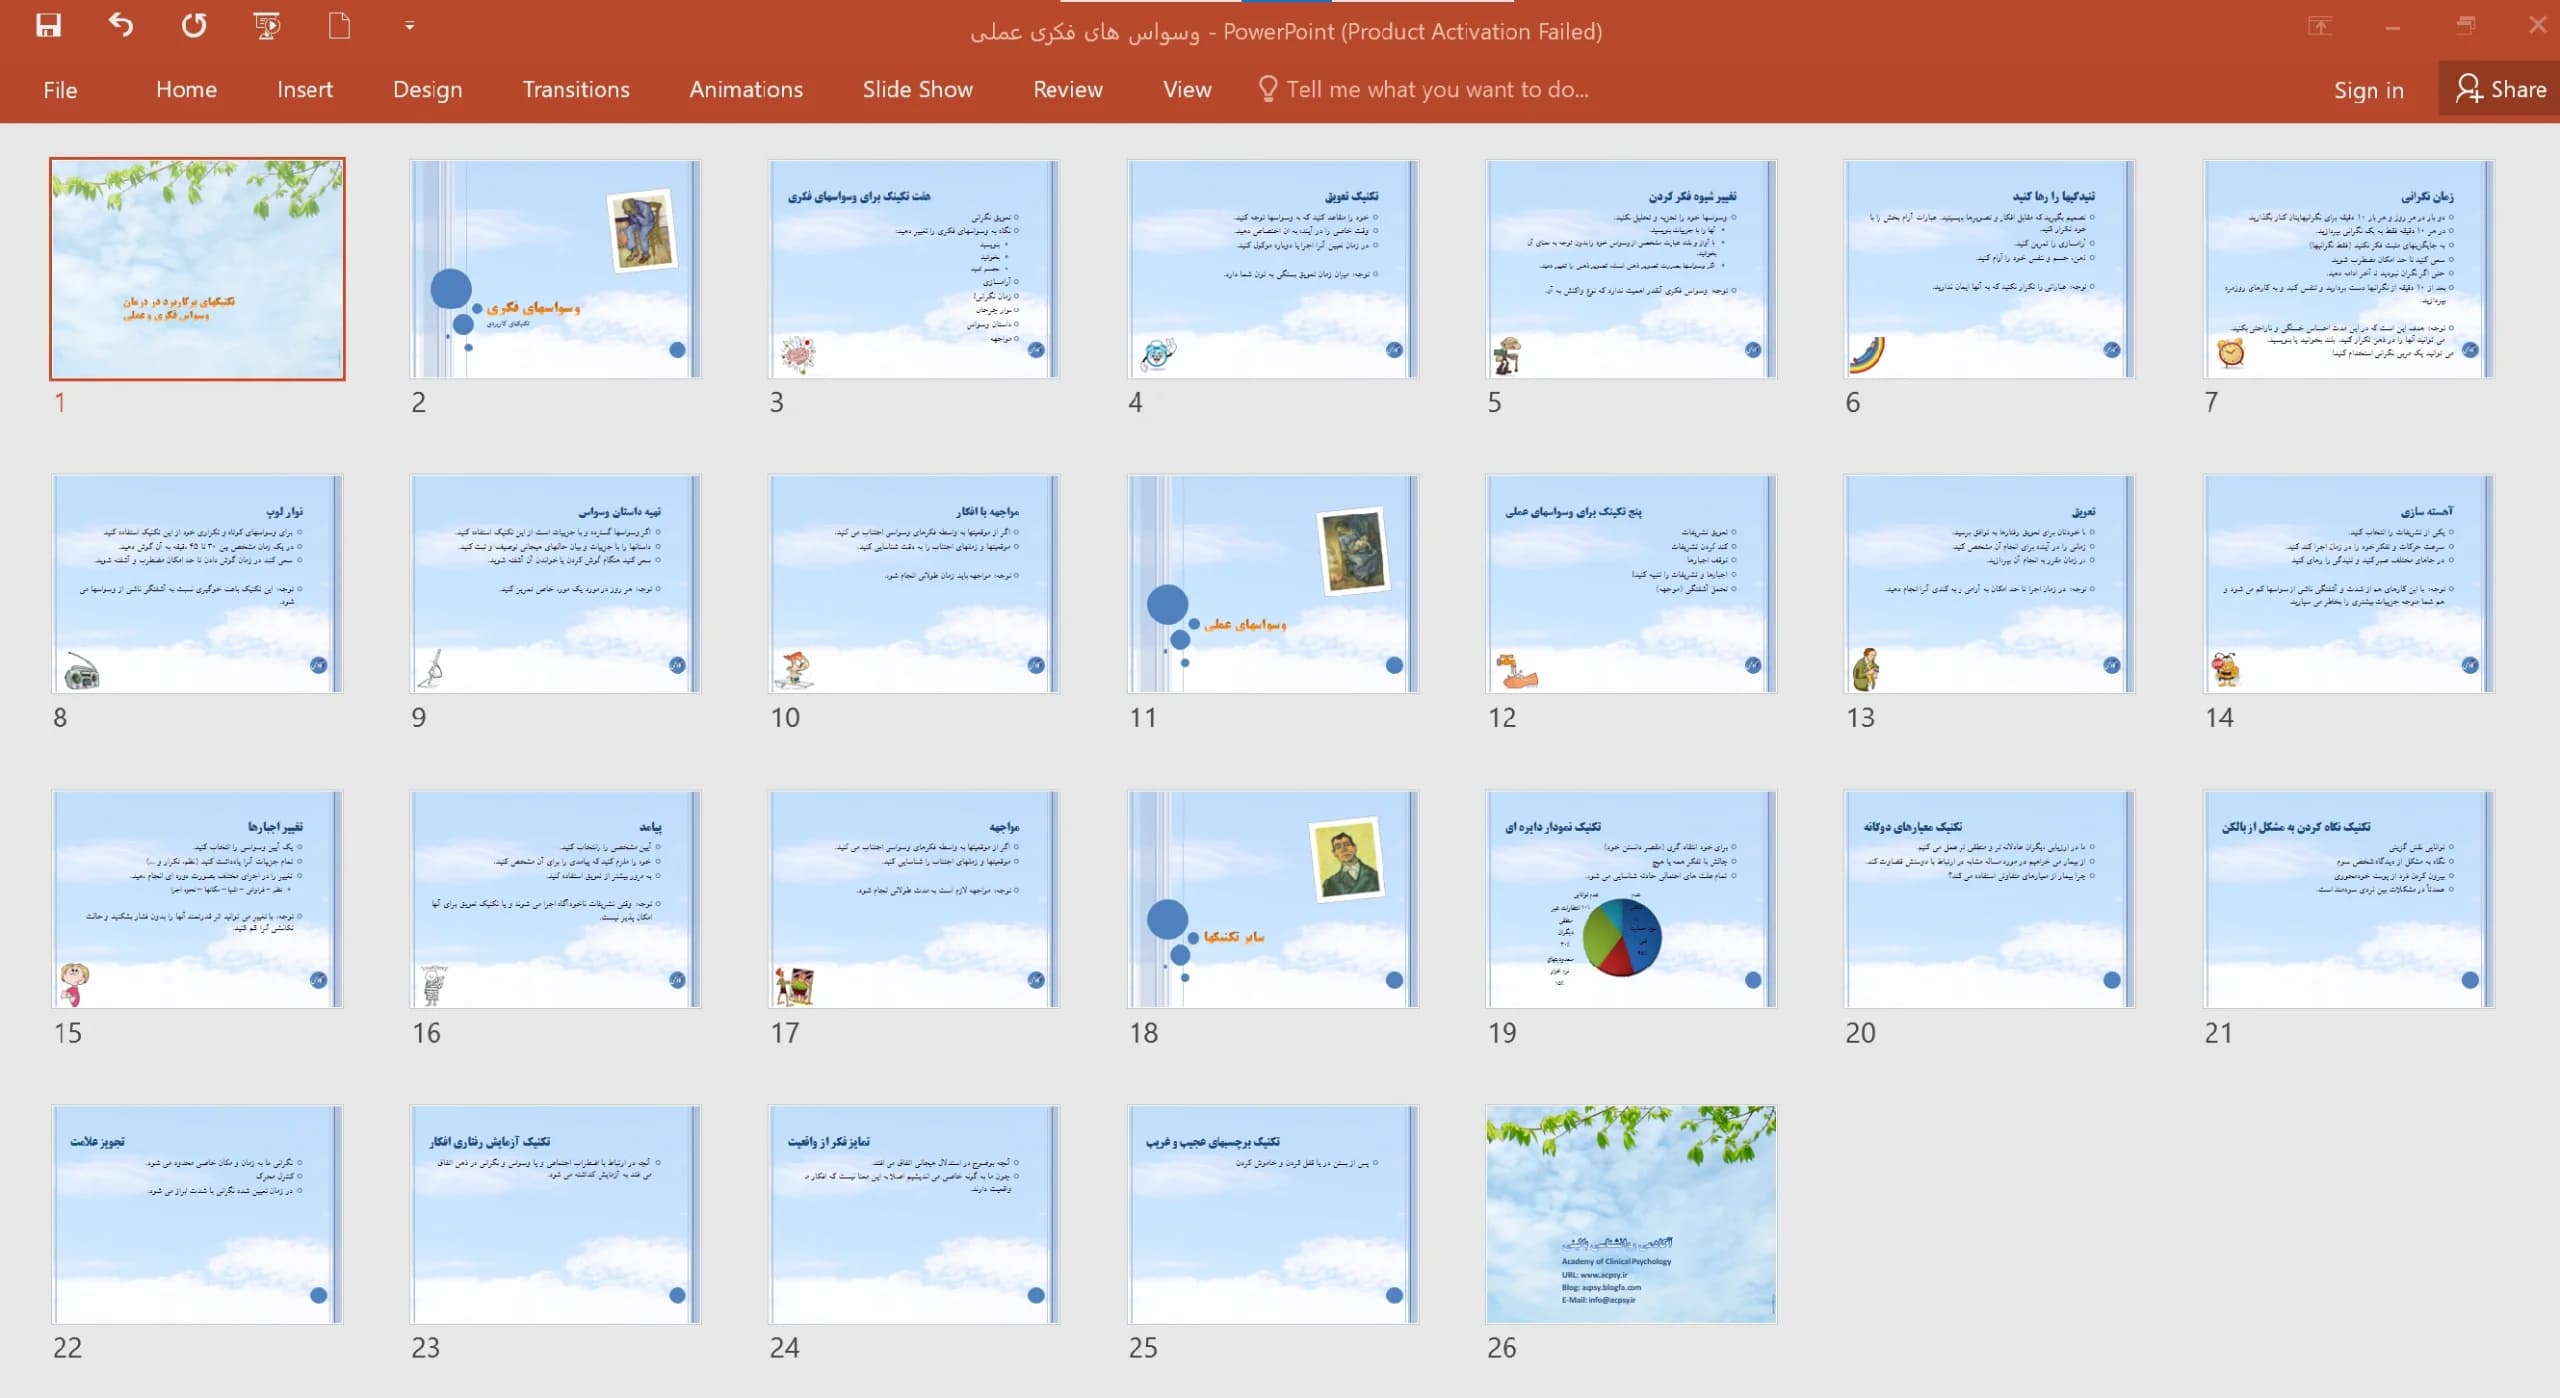This screenshot has height=1398, width=2560.
Task: Click the View tab
Action: [x=1187, y=90]
